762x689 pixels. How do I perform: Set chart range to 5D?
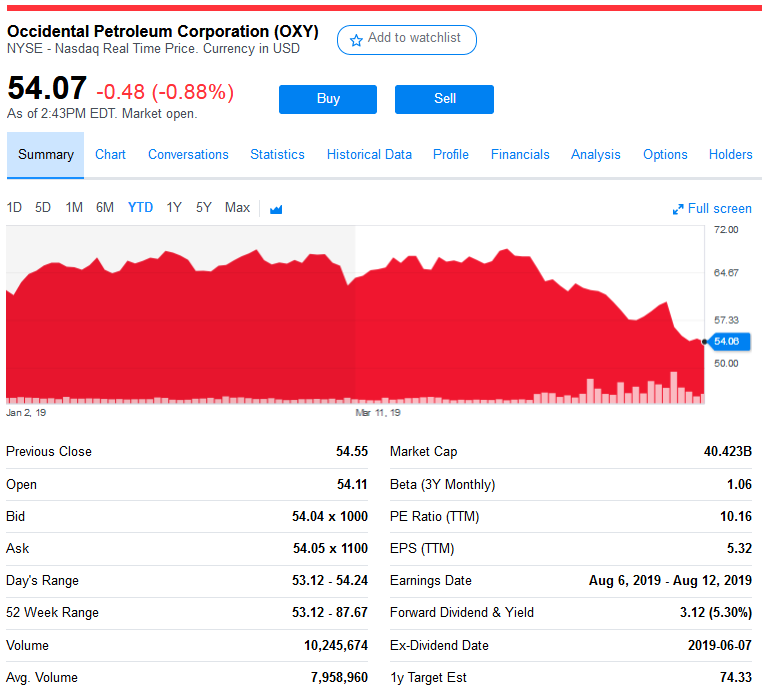coord(43,208)
